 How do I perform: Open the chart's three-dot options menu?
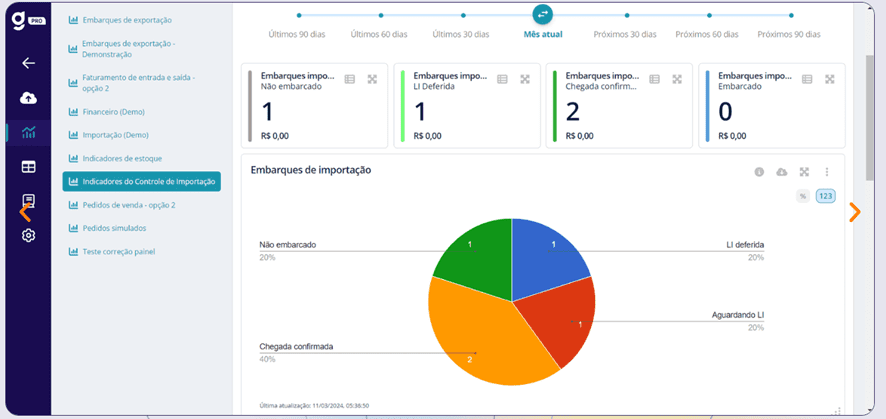[827, 172]
